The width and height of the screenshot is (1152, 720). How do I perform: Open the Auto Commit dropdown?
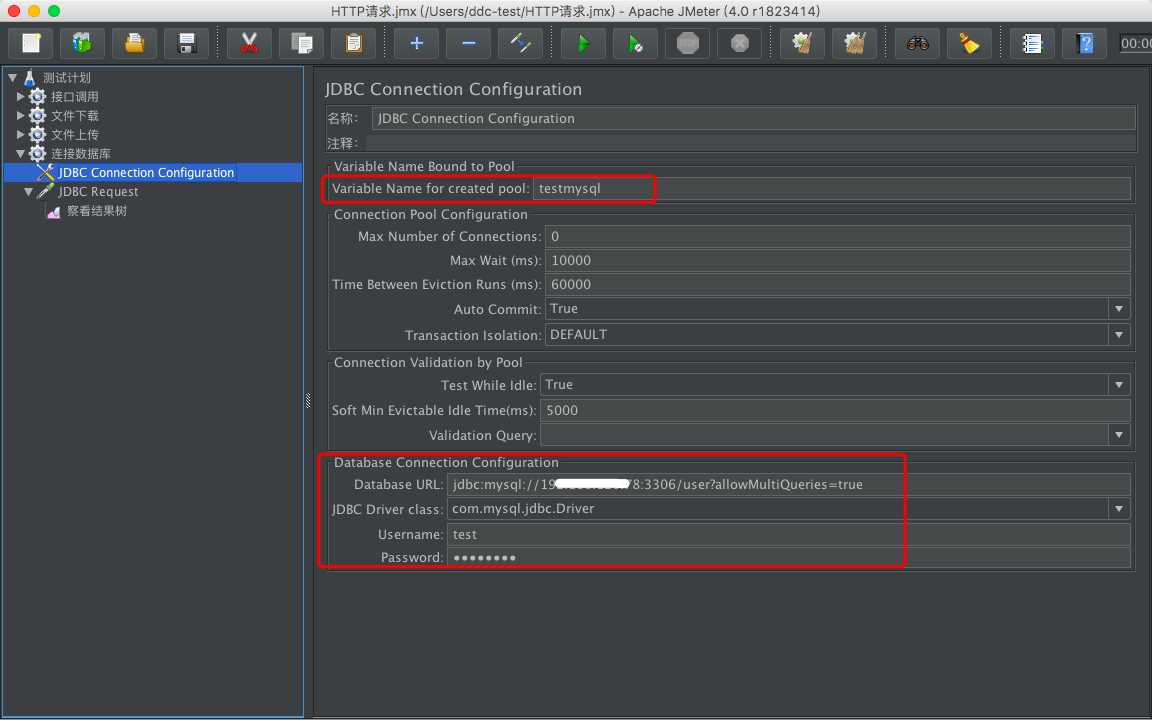(1119, 309)
